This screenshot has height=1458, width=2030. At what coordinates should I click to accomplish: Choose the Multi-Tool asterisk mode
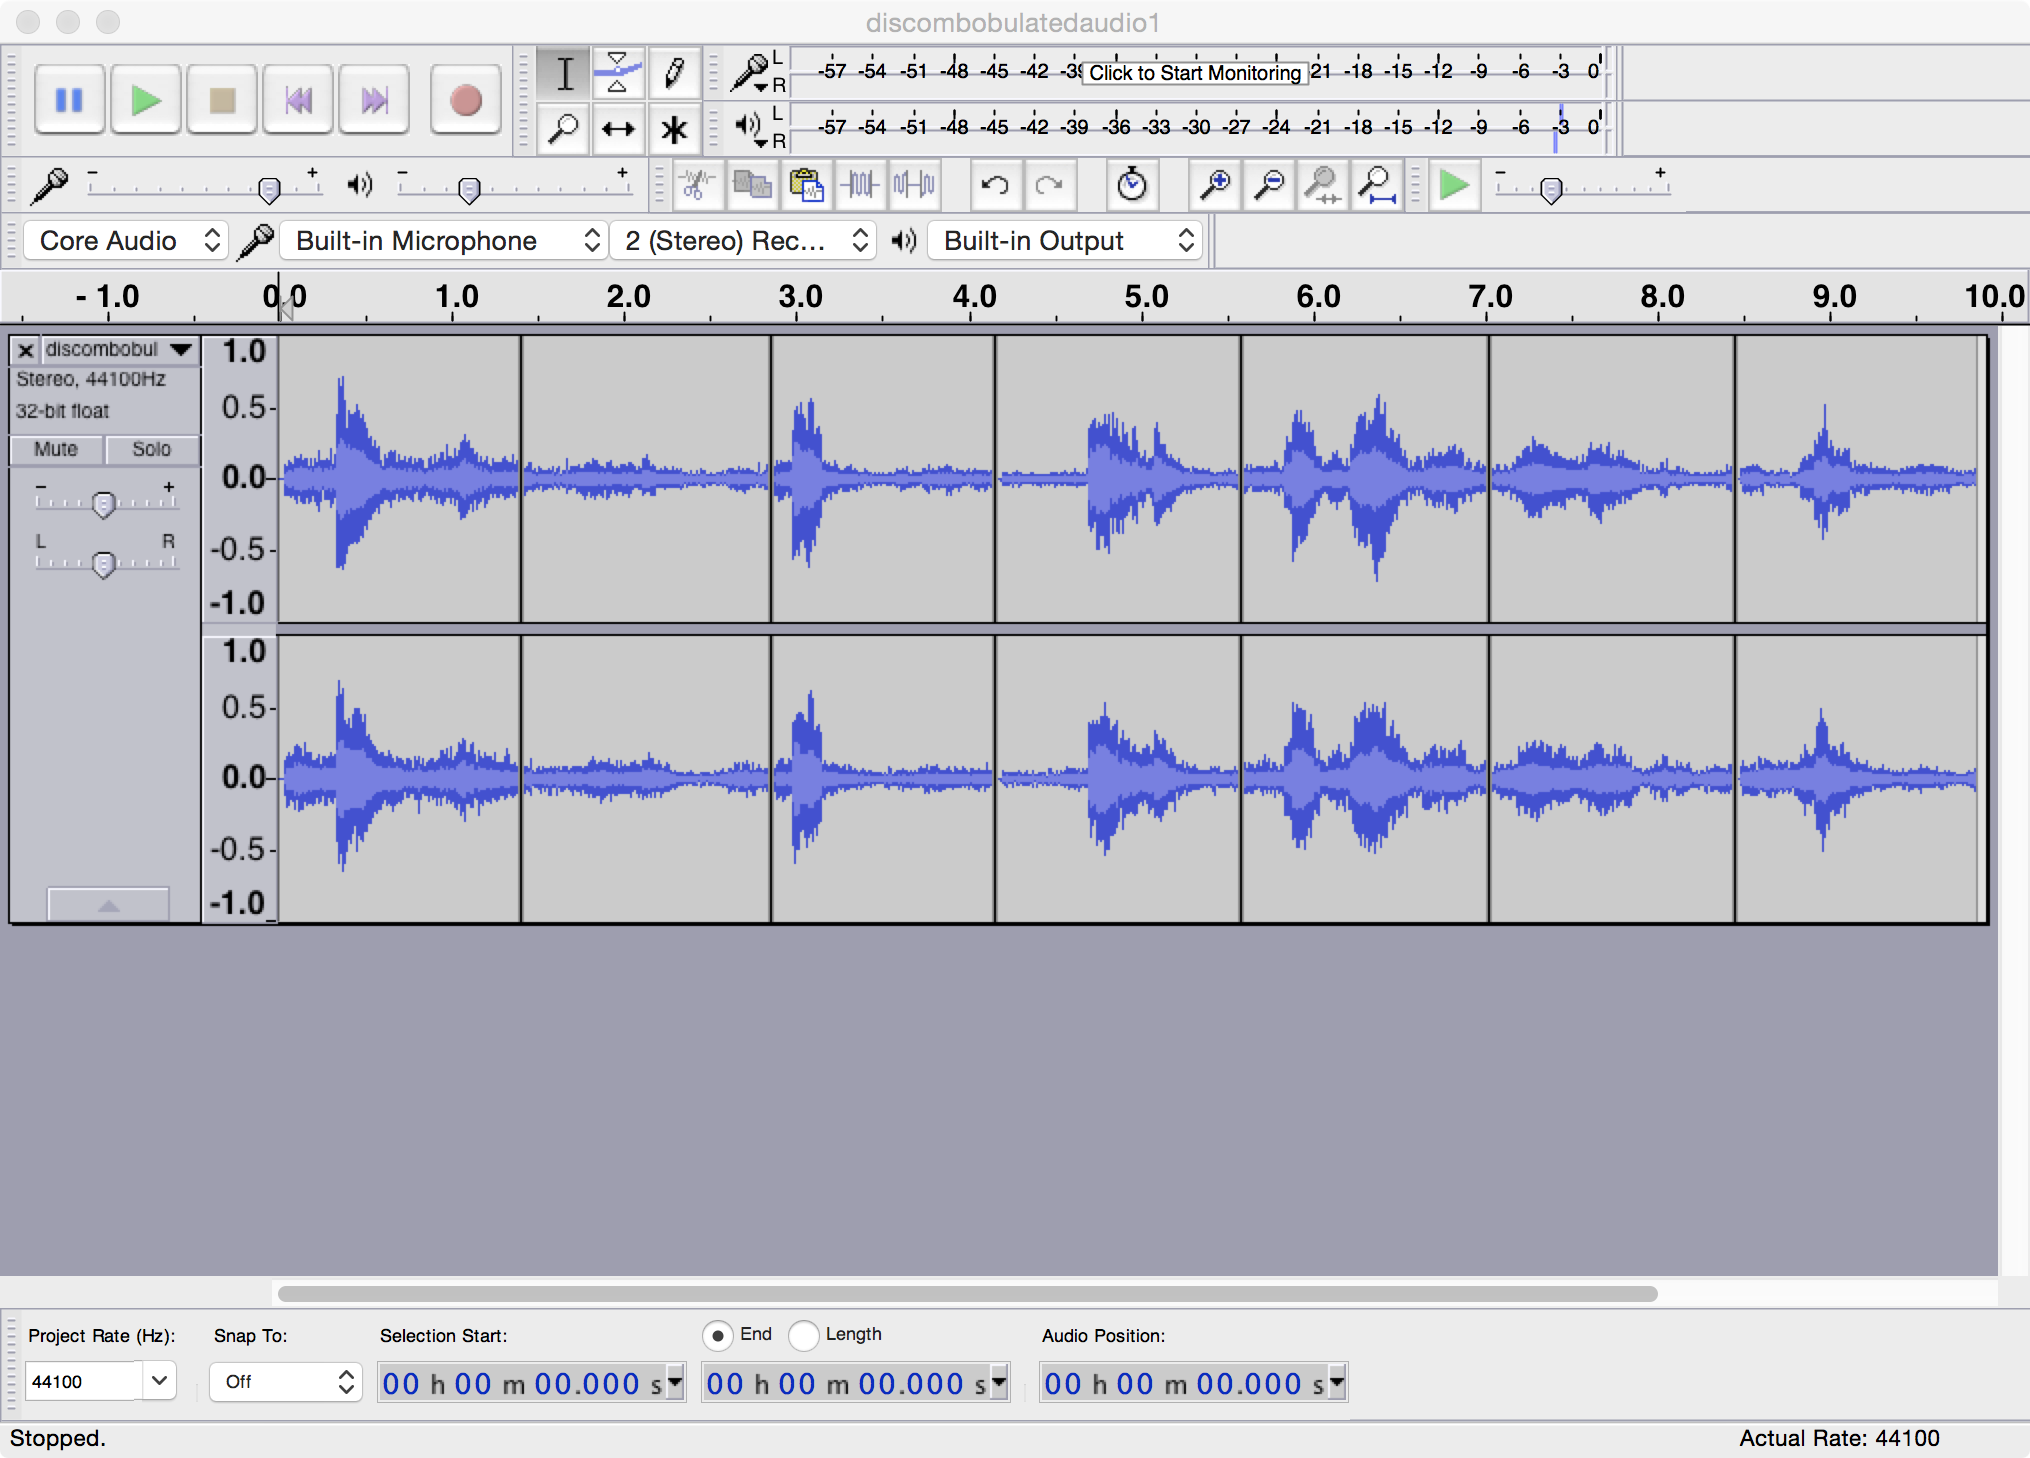(x=673, y=128)
